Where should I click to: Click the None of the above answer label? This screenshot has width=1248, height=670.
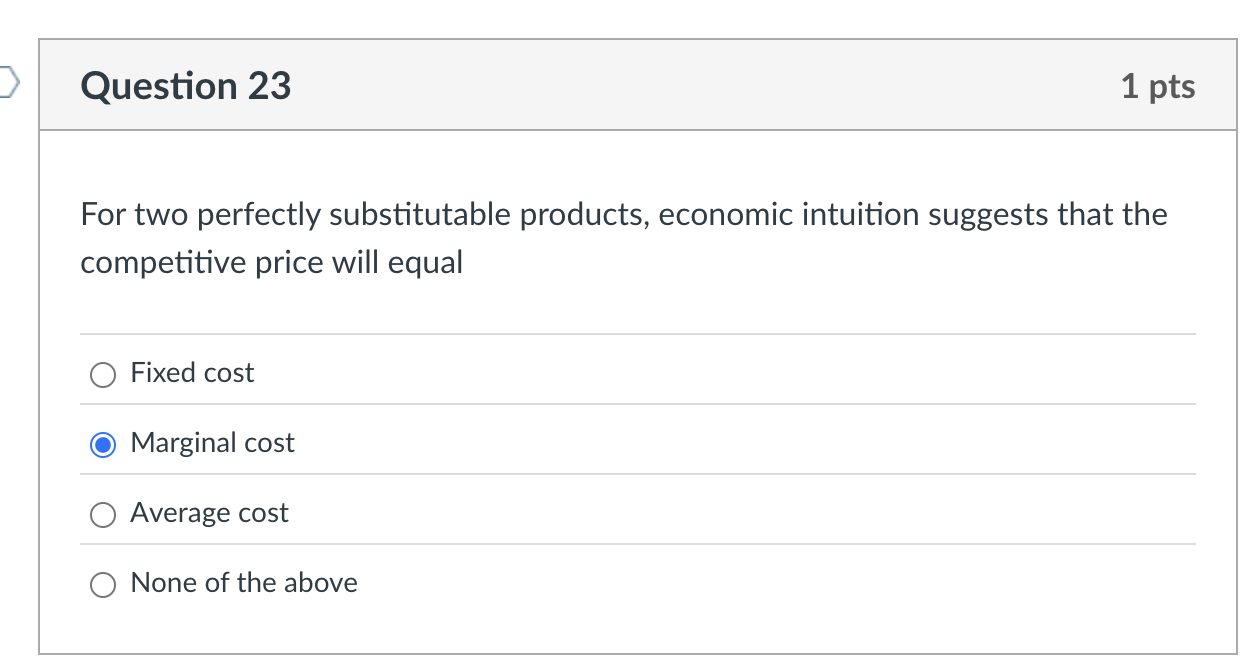click(x=243, y=582)
